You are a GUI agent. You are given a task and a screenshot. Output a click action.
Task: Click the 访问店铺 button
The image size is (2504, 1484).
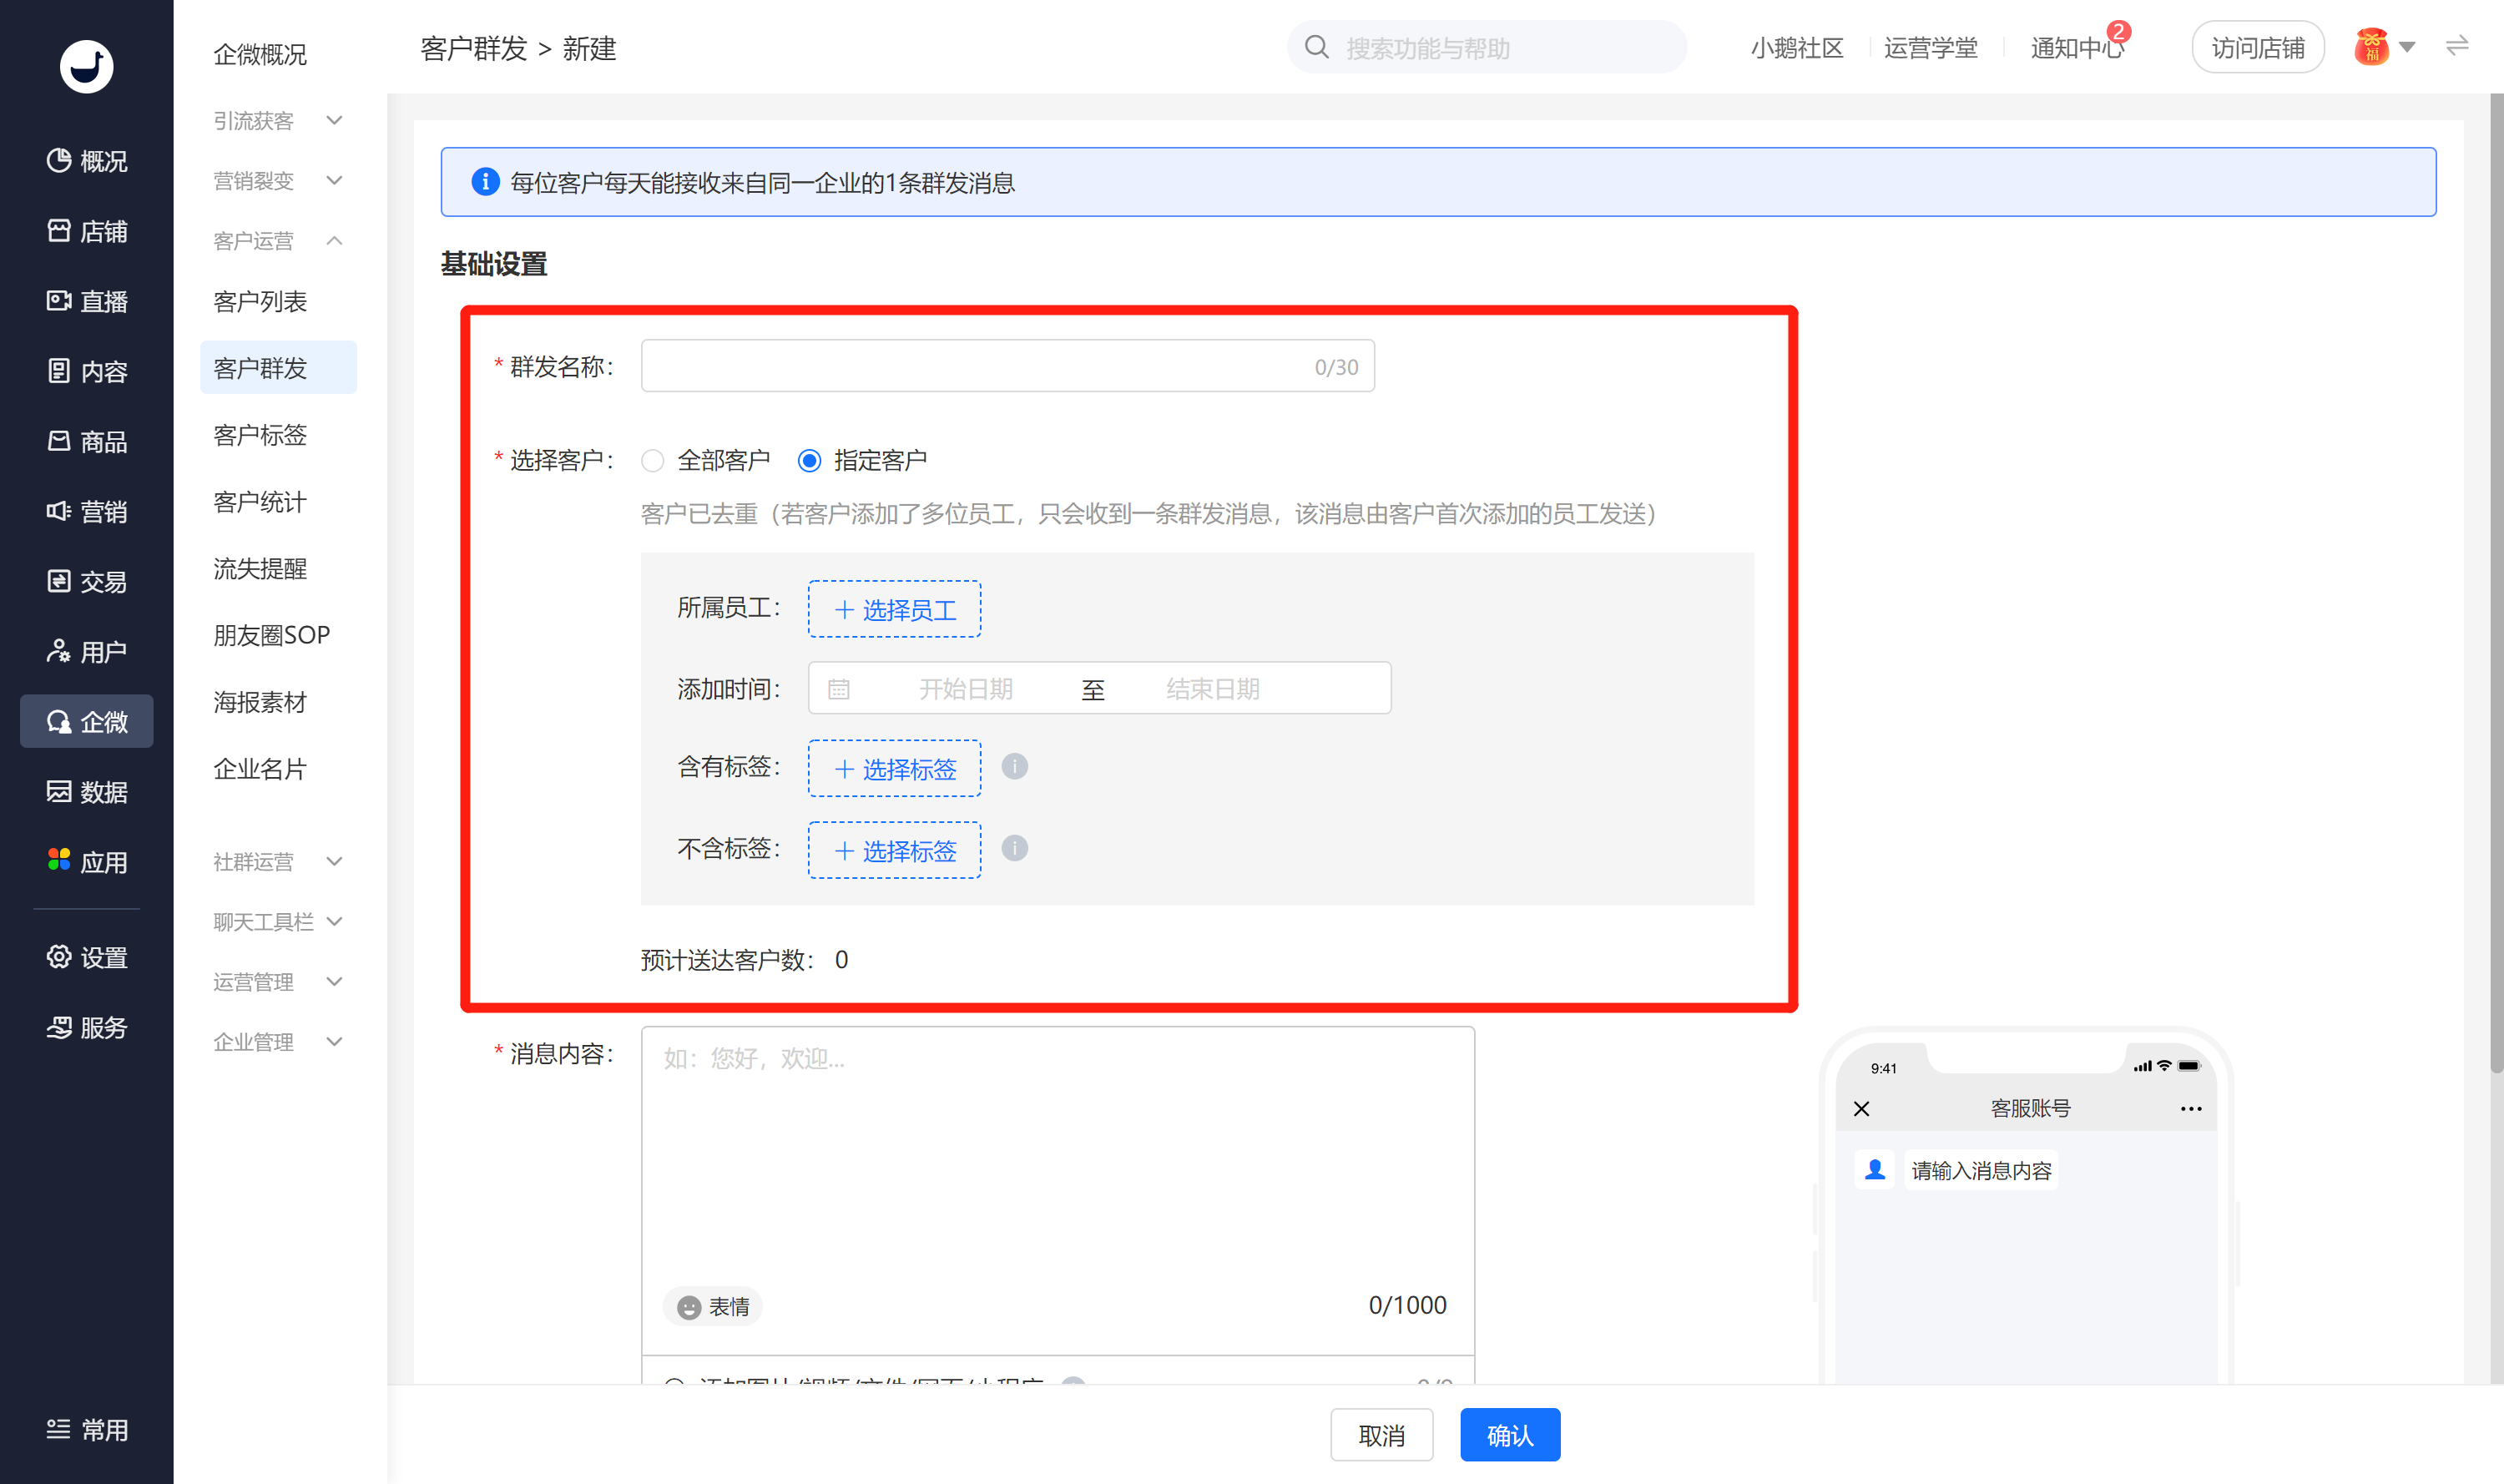pyautogui.click(x=2257, y=47)
